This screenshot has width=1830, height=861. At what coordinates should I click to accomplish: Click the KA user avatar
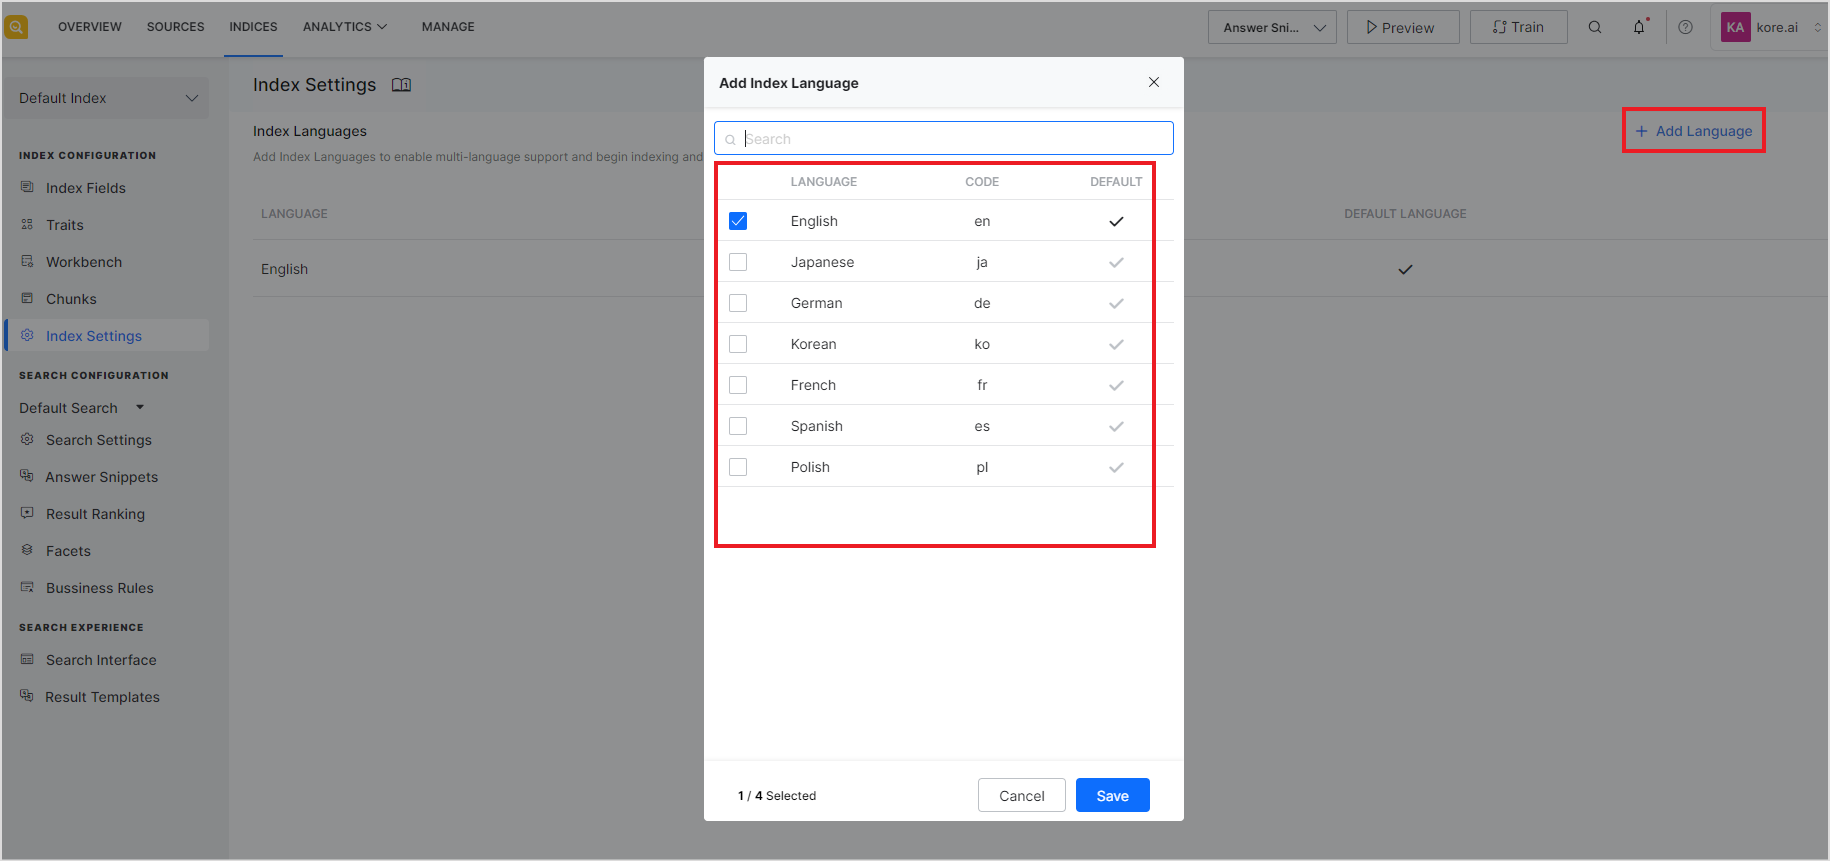pyautogui.click(x=1735, y=27)
